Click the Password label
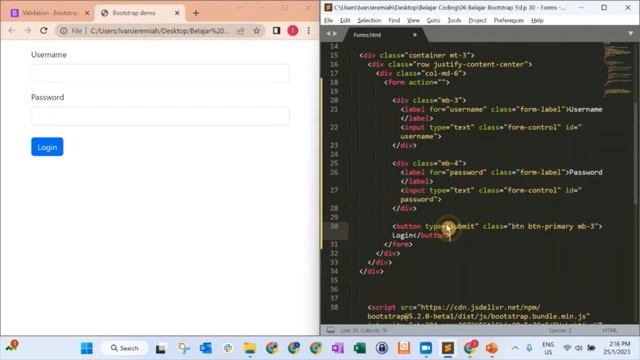Image resolution: width=640 pixels, height=360 pixels. pyautogui.click(x=47, y=98)
